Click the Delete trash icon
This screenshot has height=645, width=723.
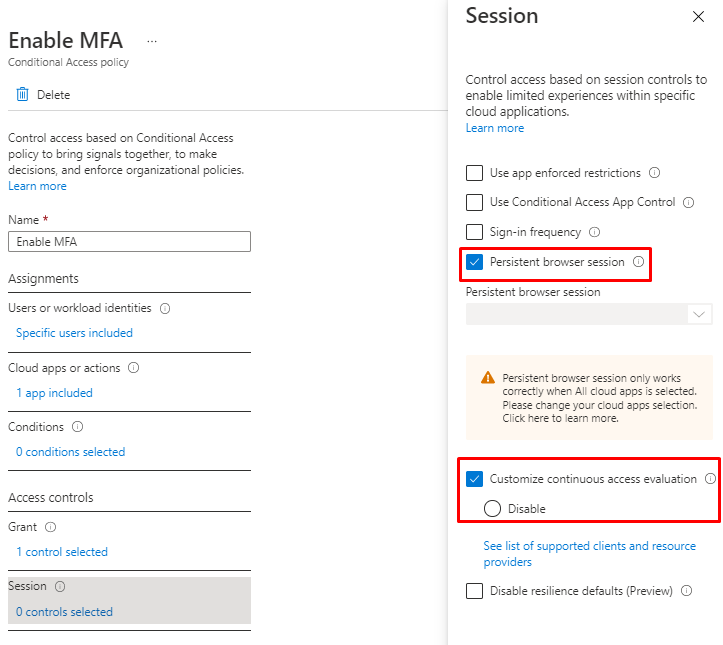click(22, 95)
